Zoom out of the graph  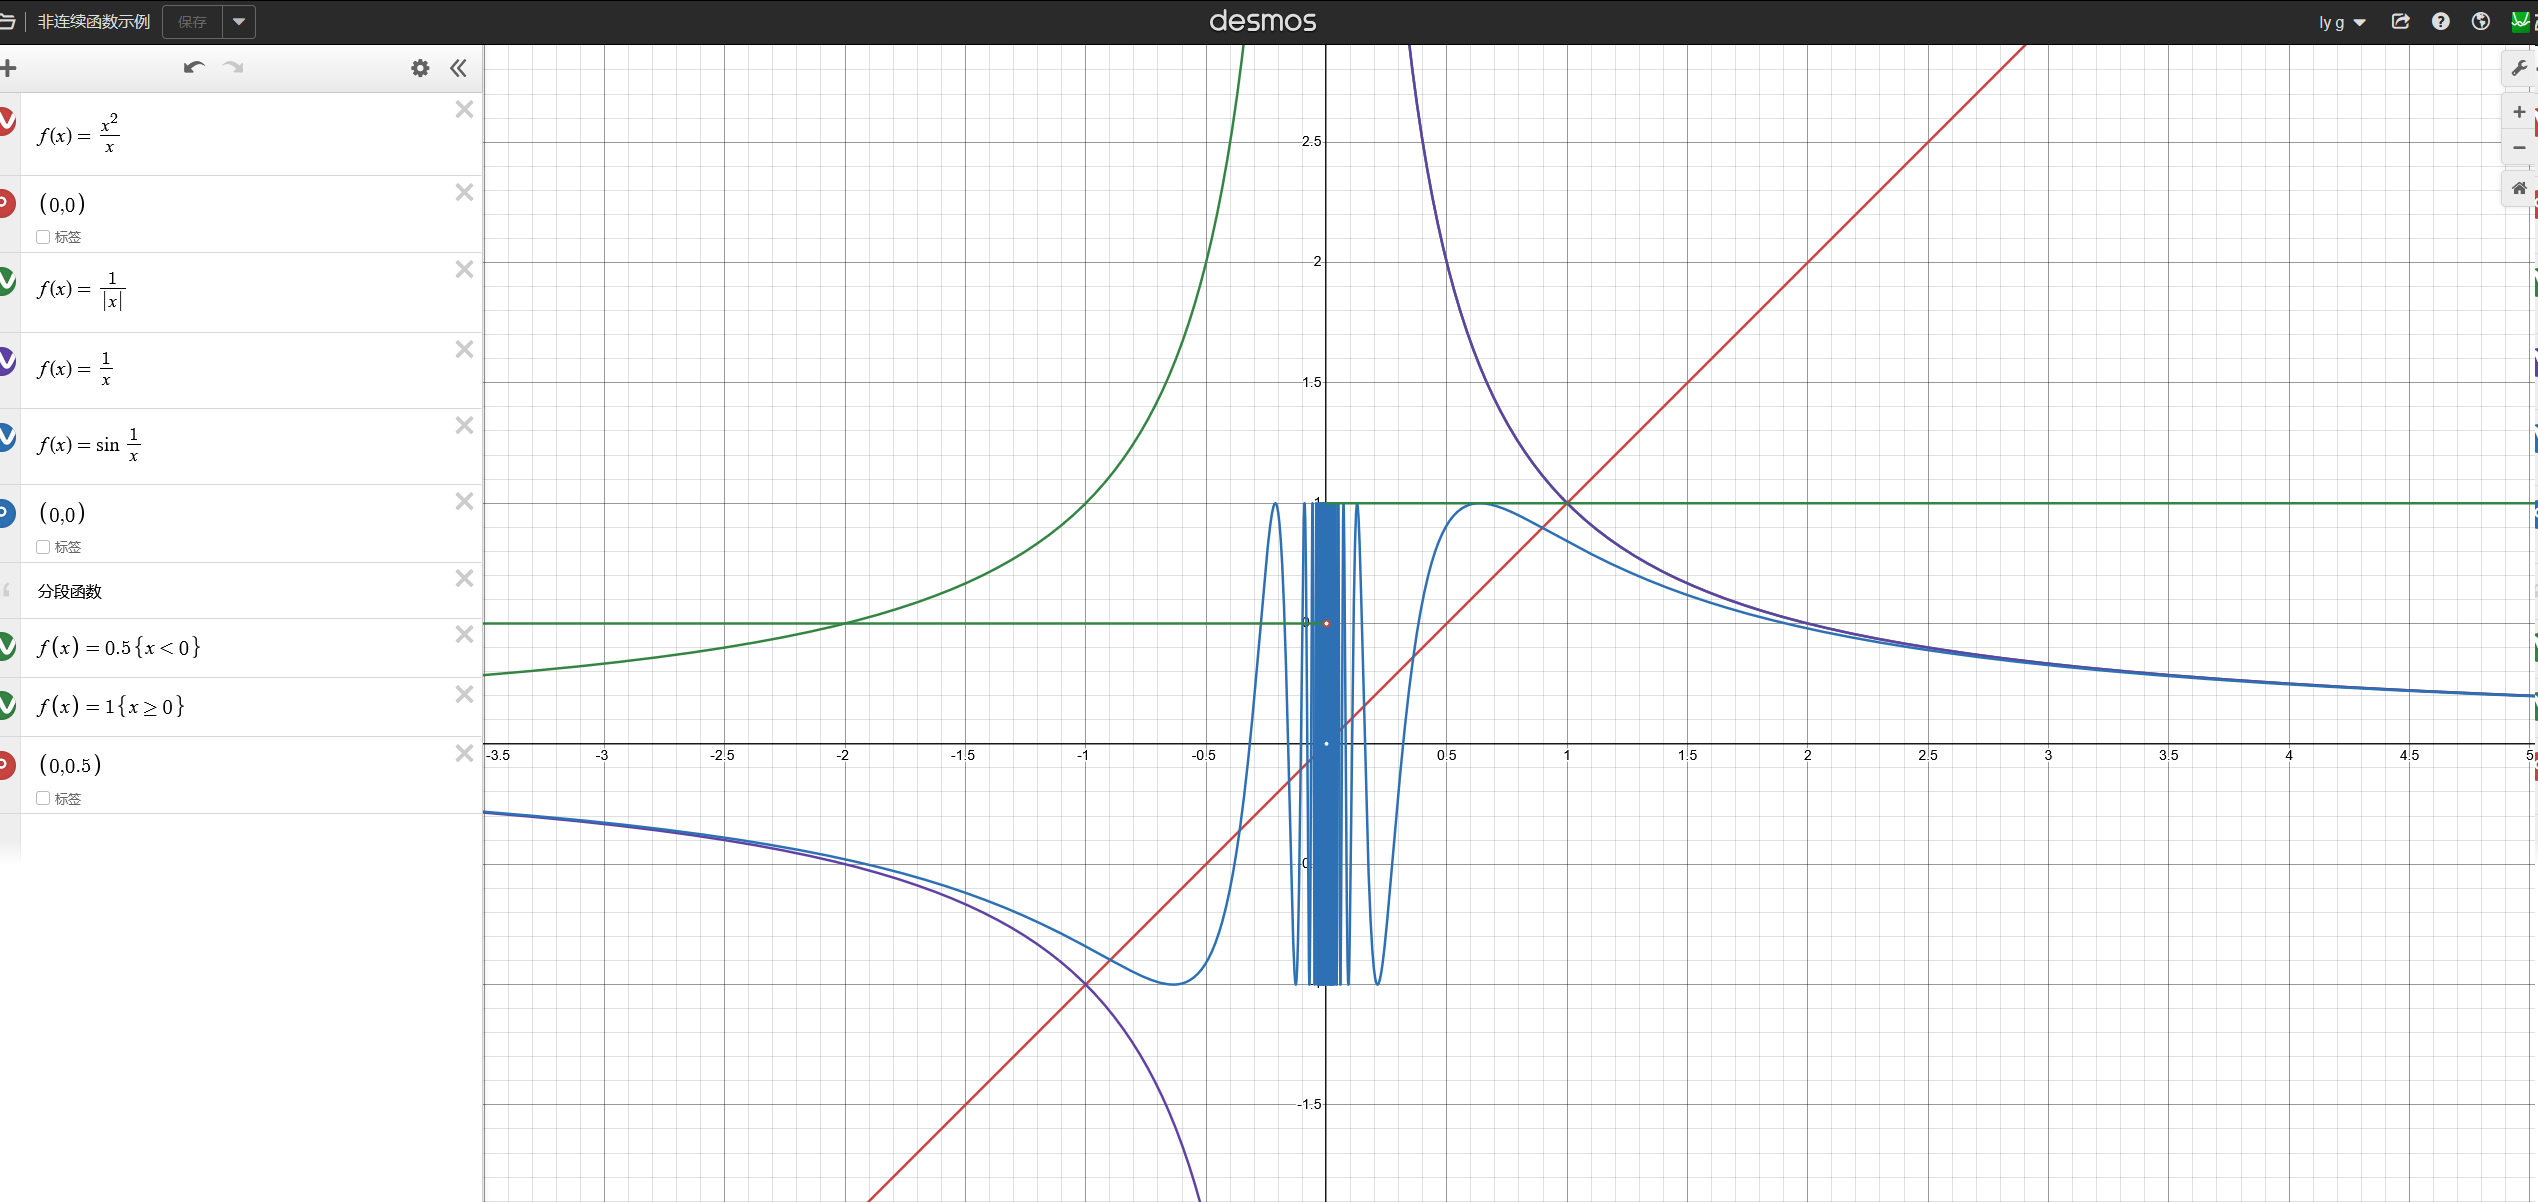tap(2519, 148)
